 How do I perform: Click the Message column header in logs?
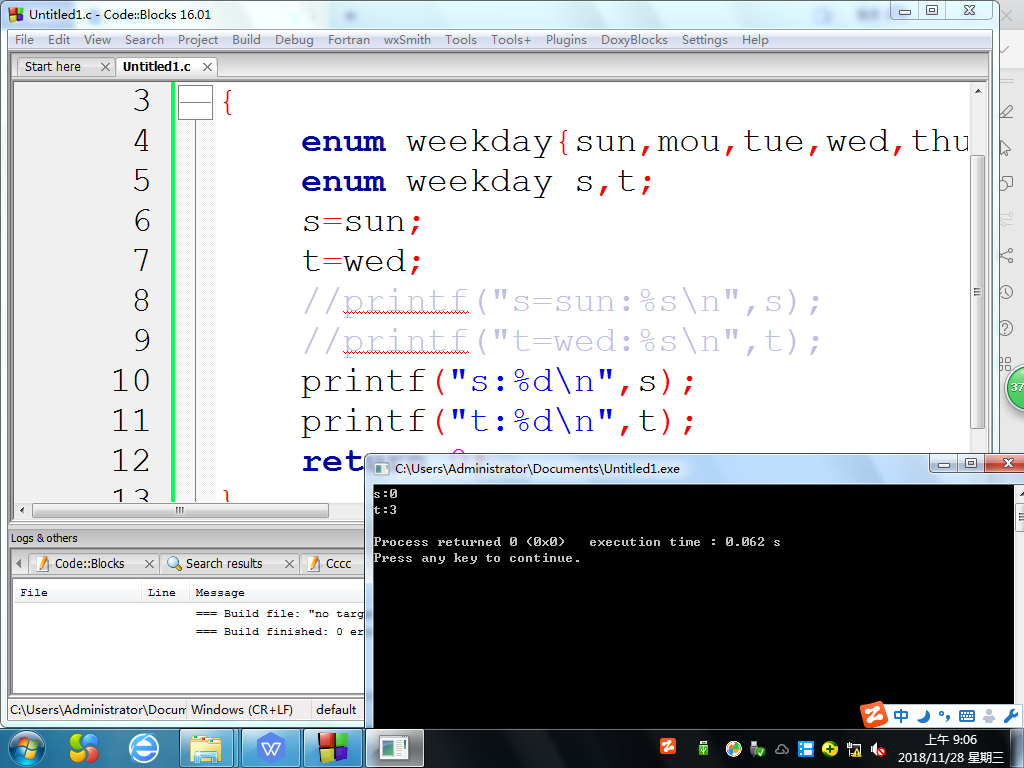point(277,592)
